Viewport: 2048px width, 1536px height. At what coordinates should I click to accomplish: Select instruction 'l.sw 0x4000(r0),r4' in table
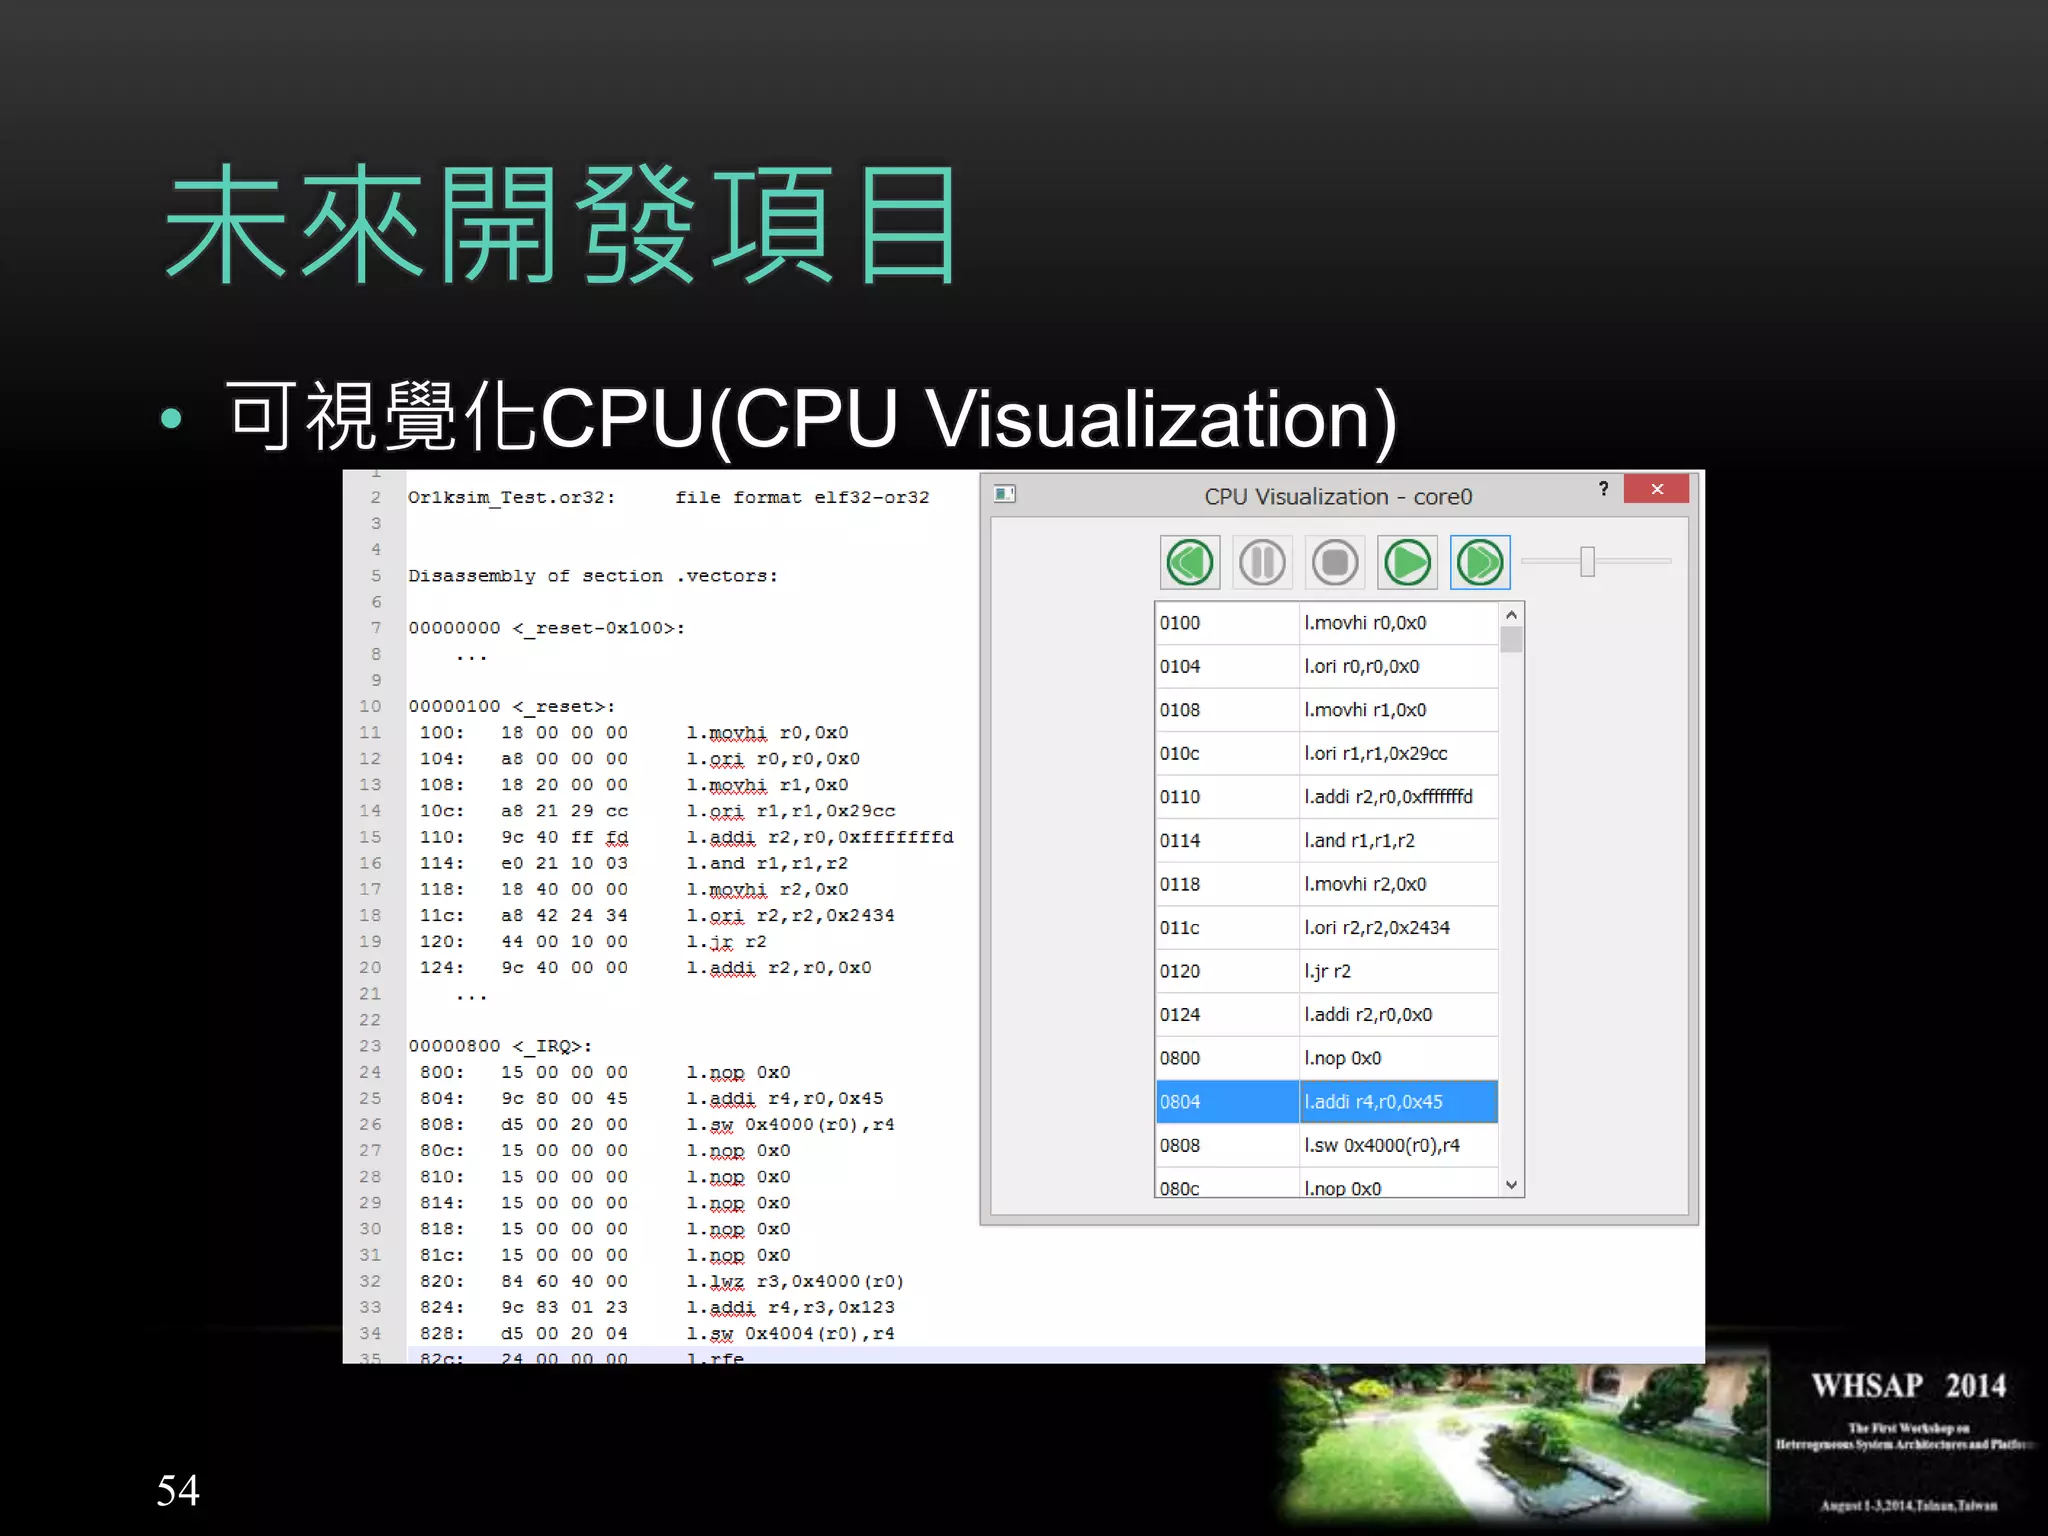tap(1399, 1145)
